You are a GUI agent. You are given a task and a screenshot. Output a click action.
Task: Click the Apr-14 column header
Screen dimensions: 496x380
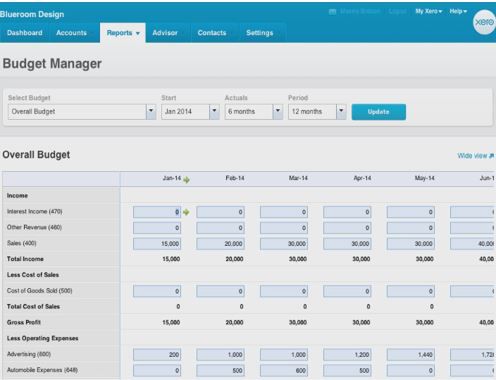click(362, 178)
